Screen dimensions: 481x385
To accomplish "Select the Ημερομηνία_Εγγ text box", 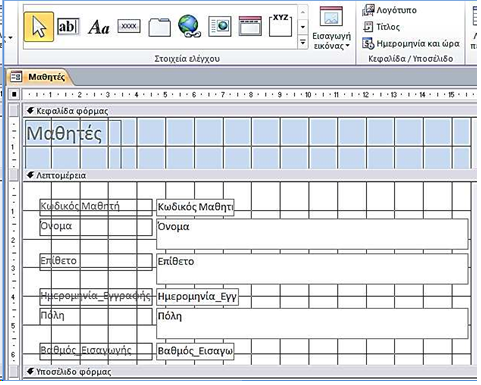I will point(197,297).
